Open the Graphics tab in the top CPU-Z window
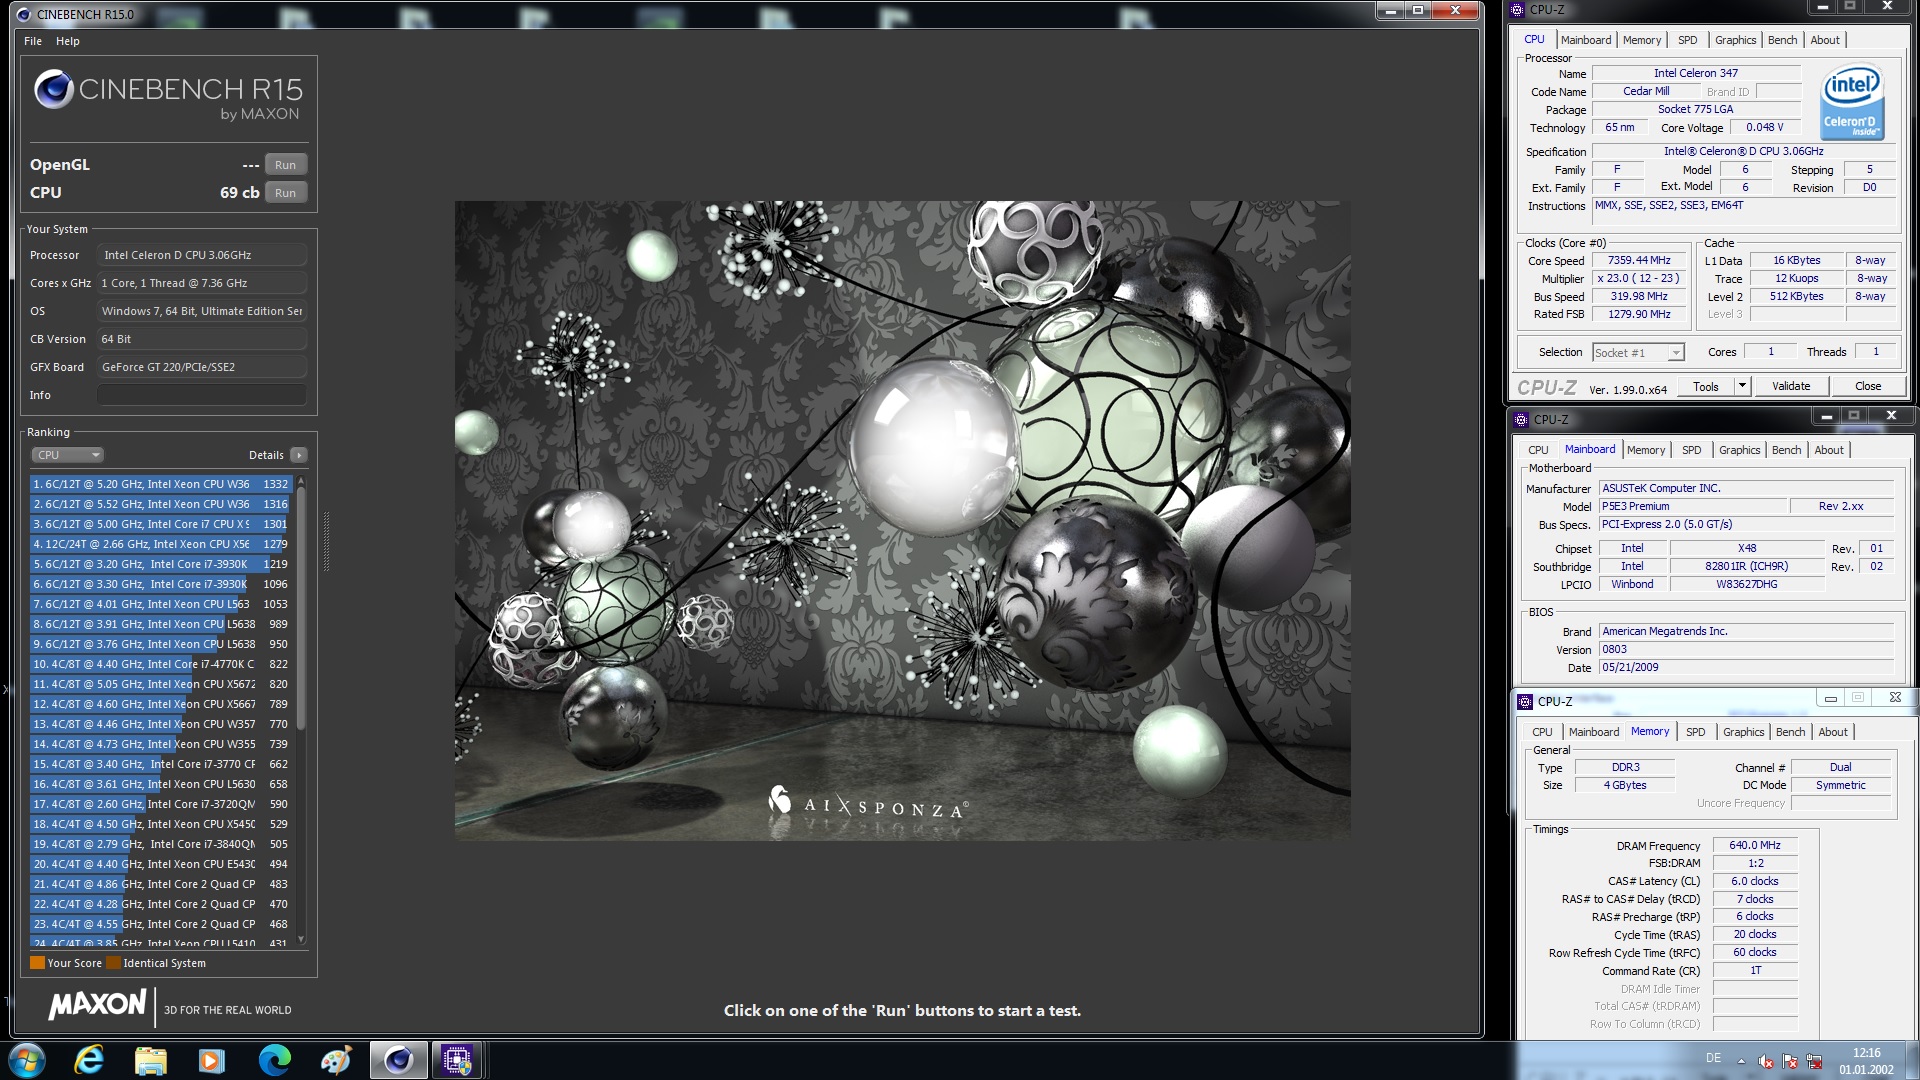This screenshot has height=1080, width=1920. tap(1736, 40)
